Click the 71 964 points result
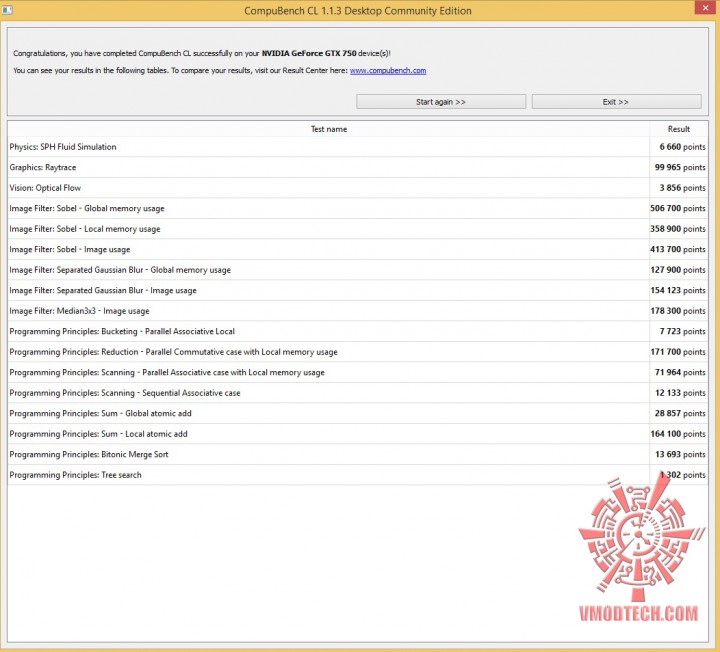The image size is (720, 652). [680, 372]
